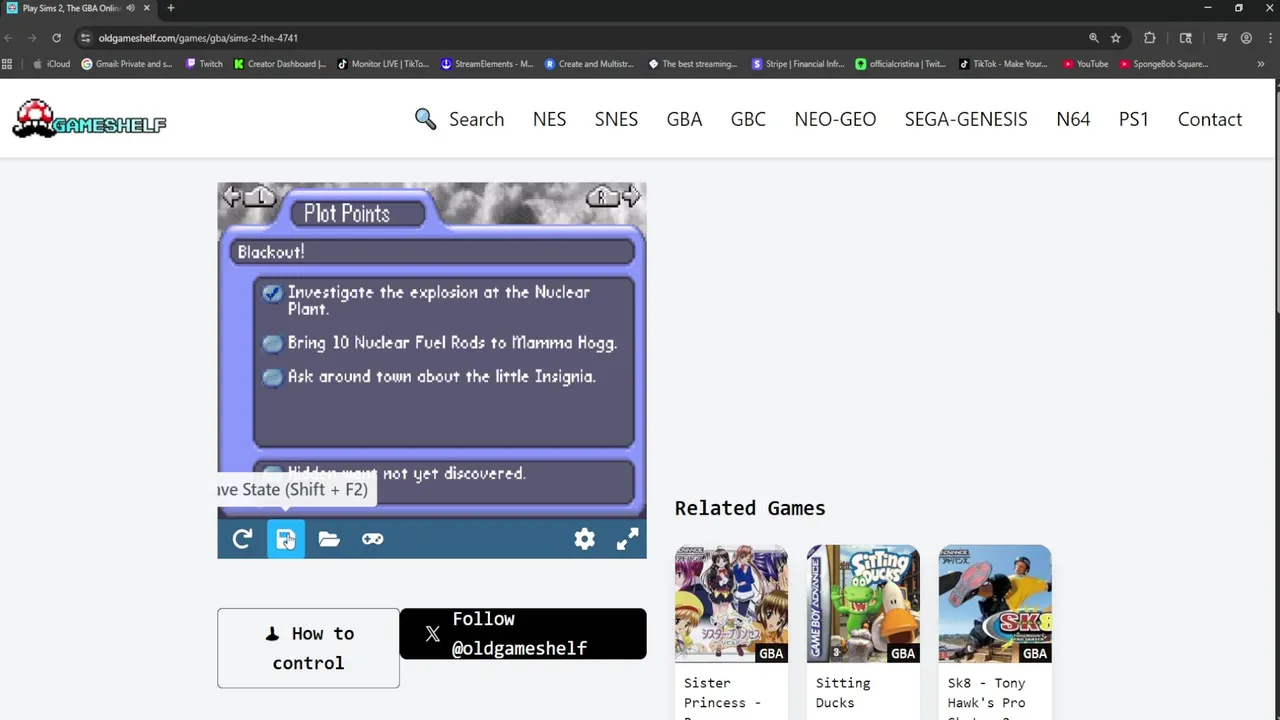Open the Monitor LIVE TikTok bookmark
Screen dimensions: 1280x720
[x=383, y=64]
